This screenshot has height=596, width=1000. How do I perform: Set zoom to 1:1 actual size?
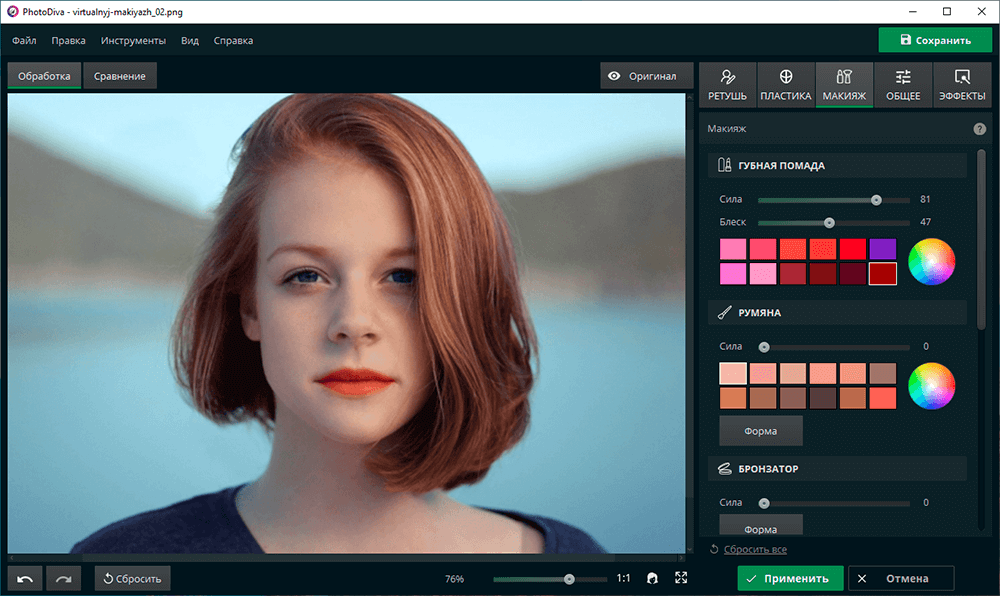[x=623, y=578]
